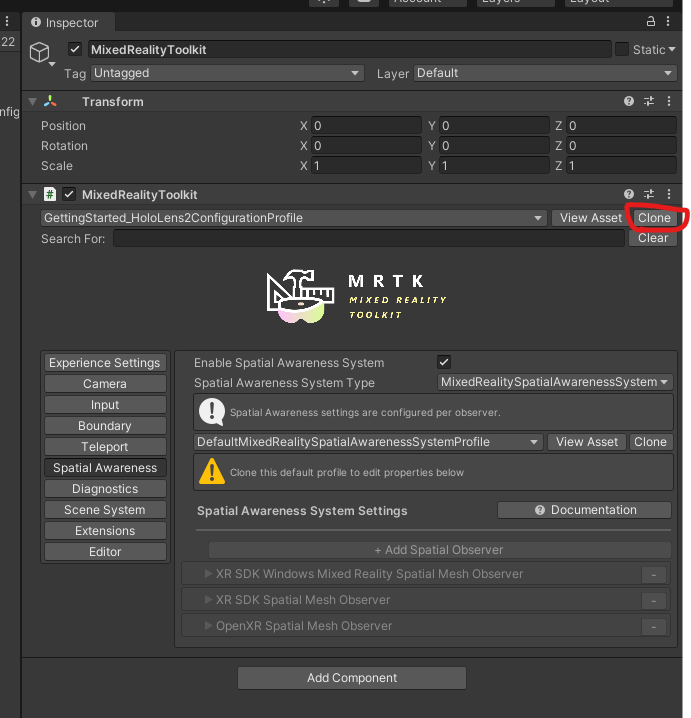Click Rotation Z value field
691x718 pixels.
coord(621,146)
